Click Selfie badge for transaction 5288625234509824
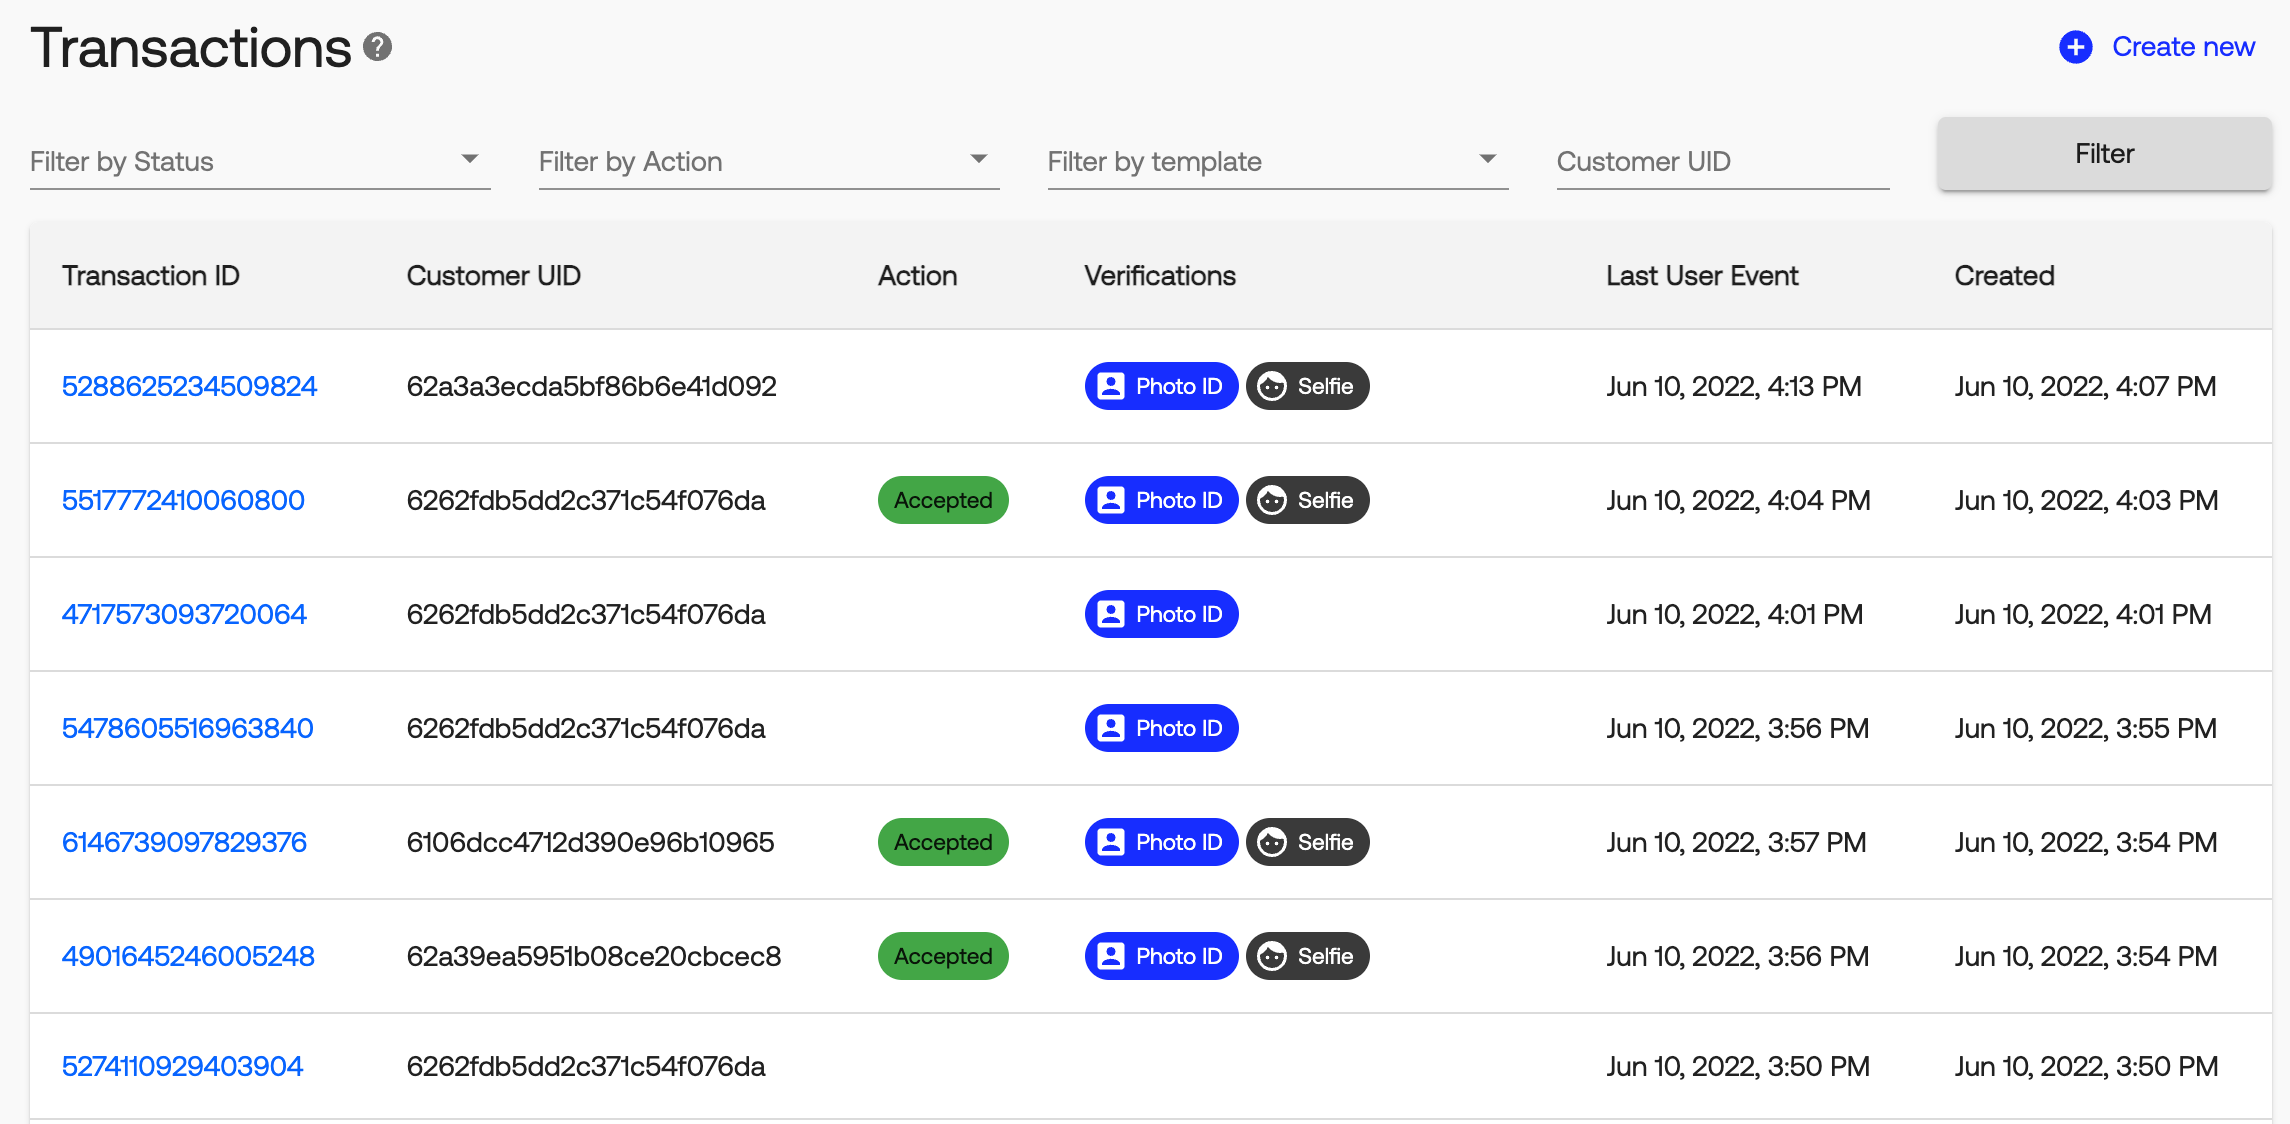Image resolution: width=2290 pixels, height=1124 pixels. (1307, 386)
